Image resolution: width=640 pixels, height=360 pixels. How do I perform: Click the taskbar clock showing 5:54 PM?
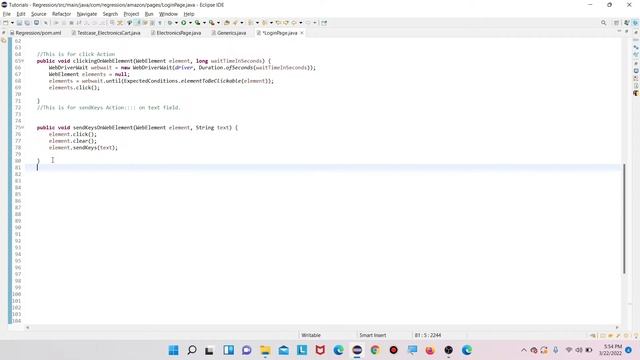[x=612, y=350]
